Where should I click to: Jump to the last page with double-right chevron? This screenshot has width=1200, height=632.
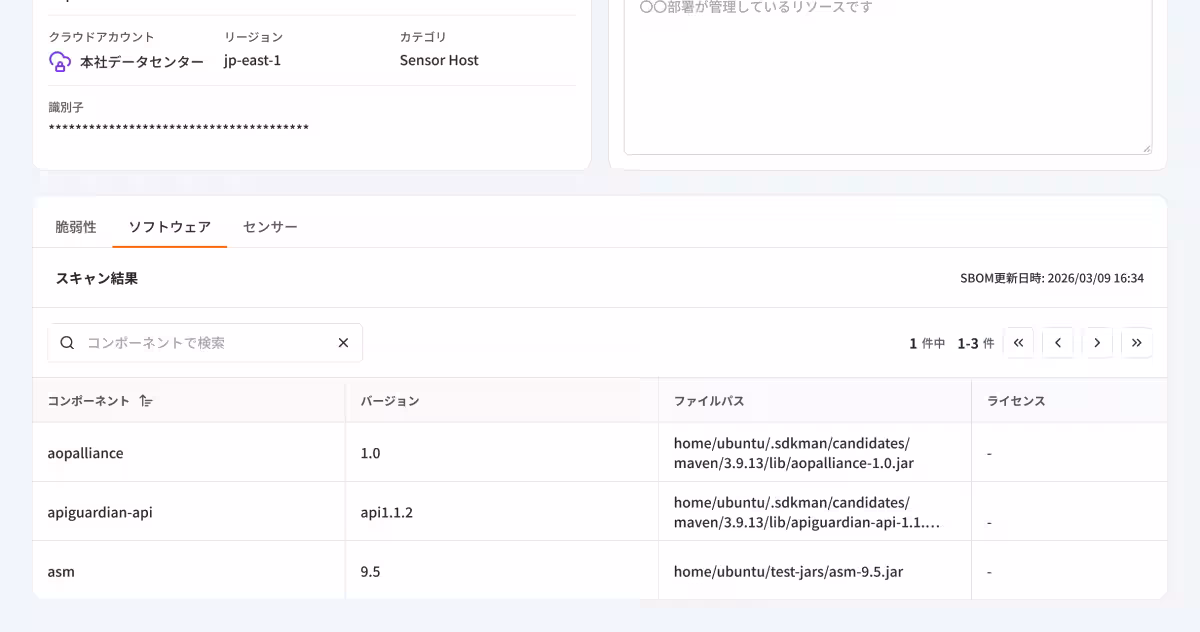(1137, 342)
